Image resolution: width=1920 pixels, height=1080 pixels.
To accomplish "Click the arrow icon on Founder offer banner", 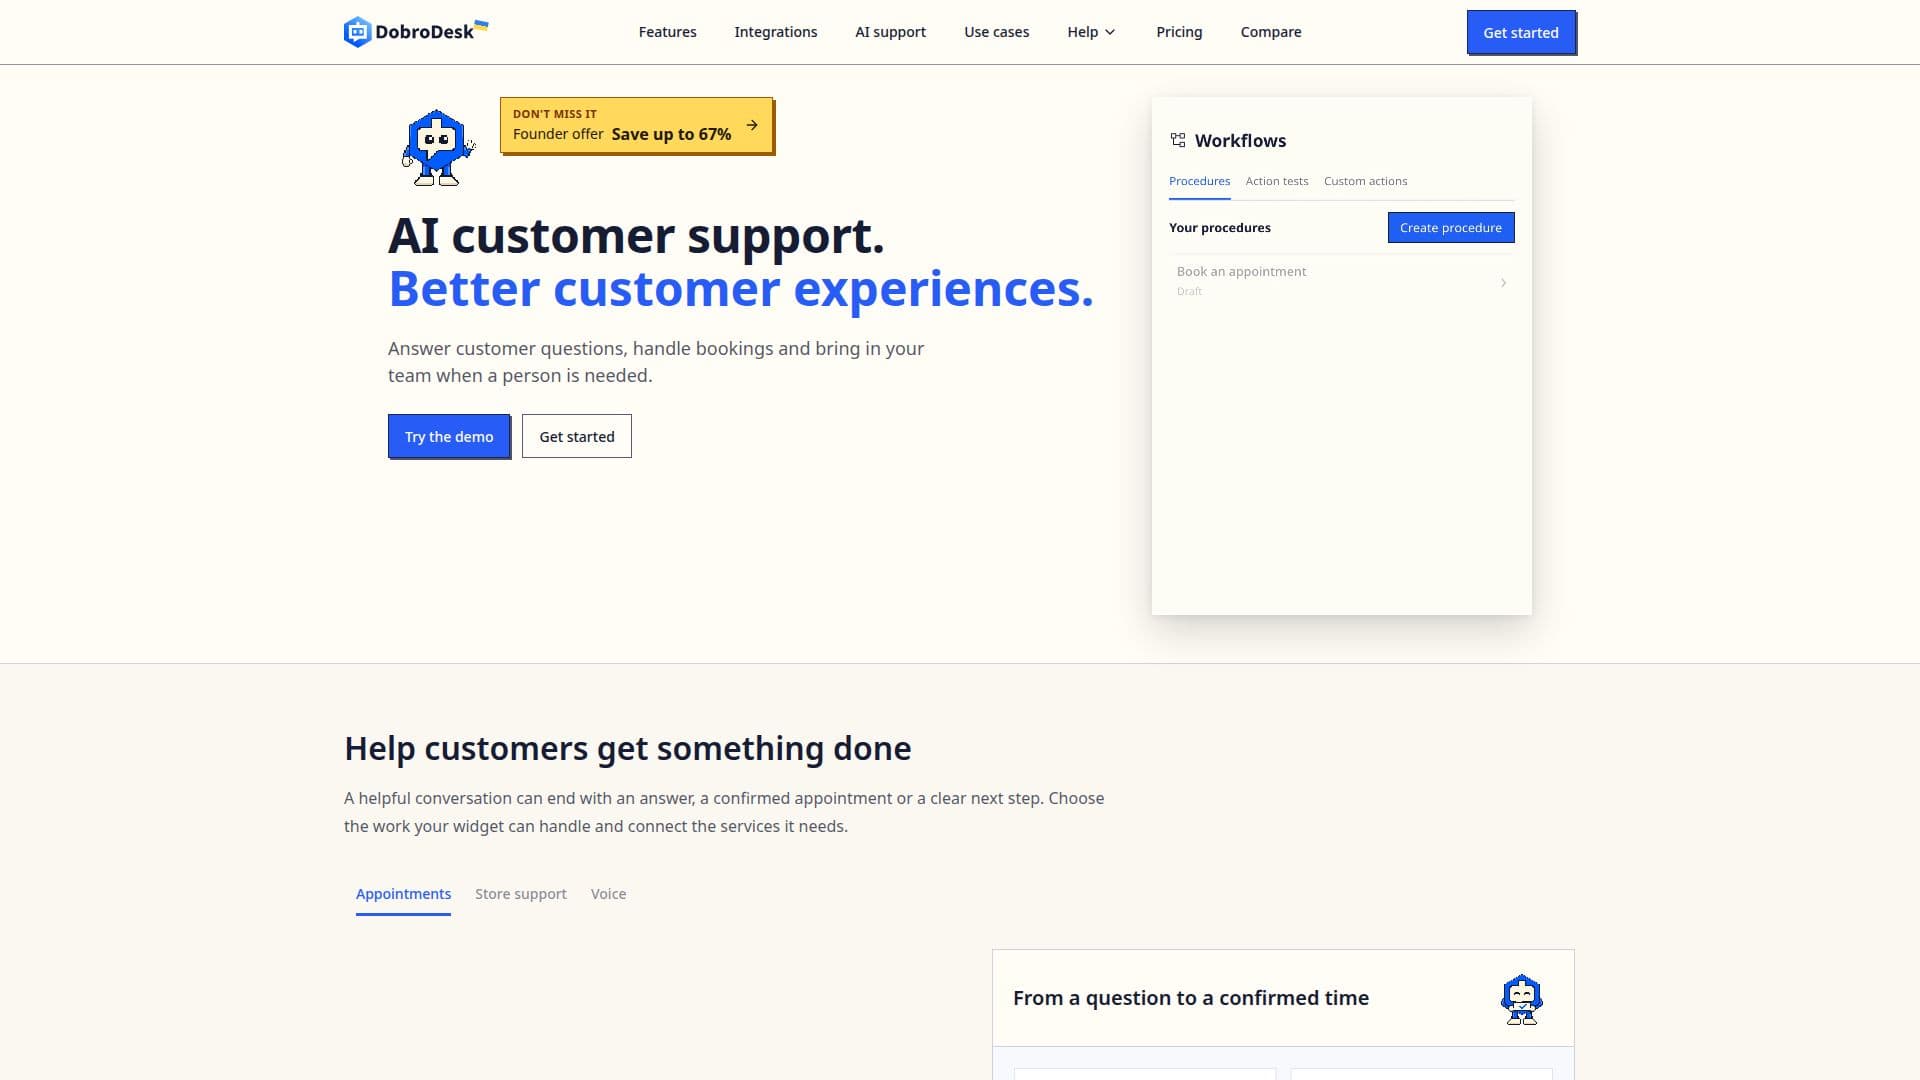I will click(x=752, y=125).
